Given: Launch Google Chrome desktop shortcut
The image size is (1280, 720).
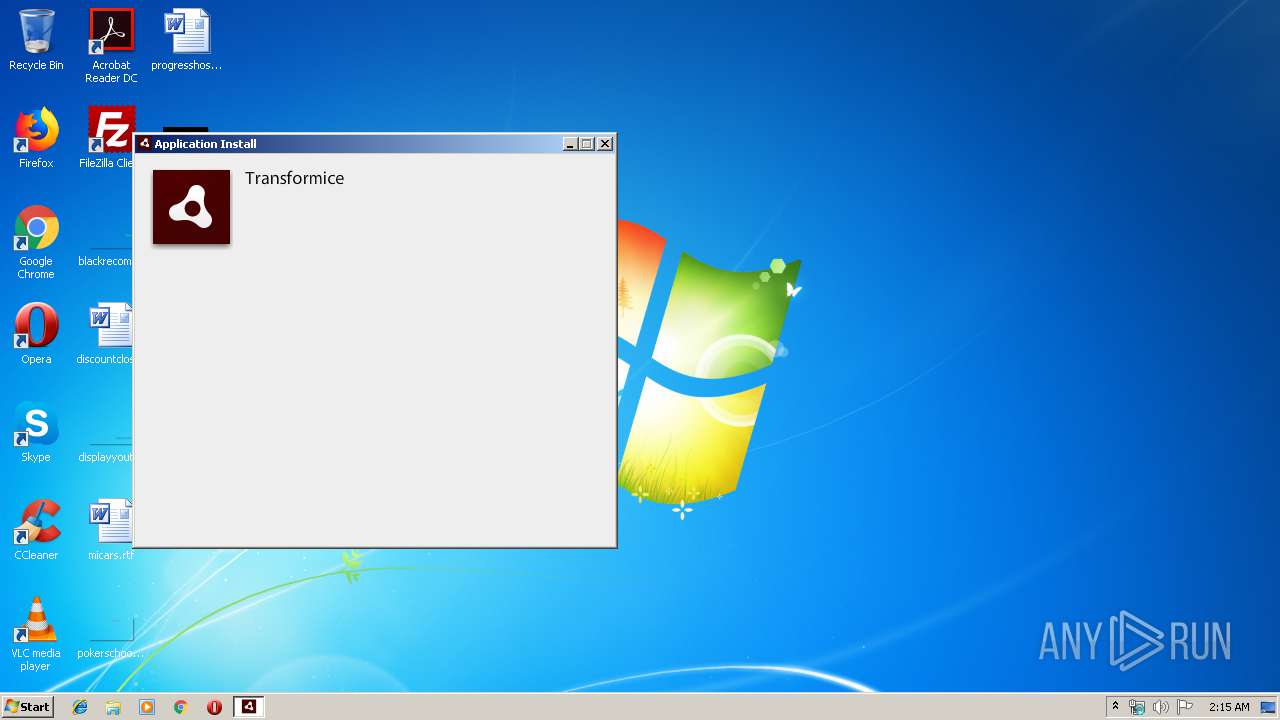Looking at the screenshot, I should click(36, 243).
